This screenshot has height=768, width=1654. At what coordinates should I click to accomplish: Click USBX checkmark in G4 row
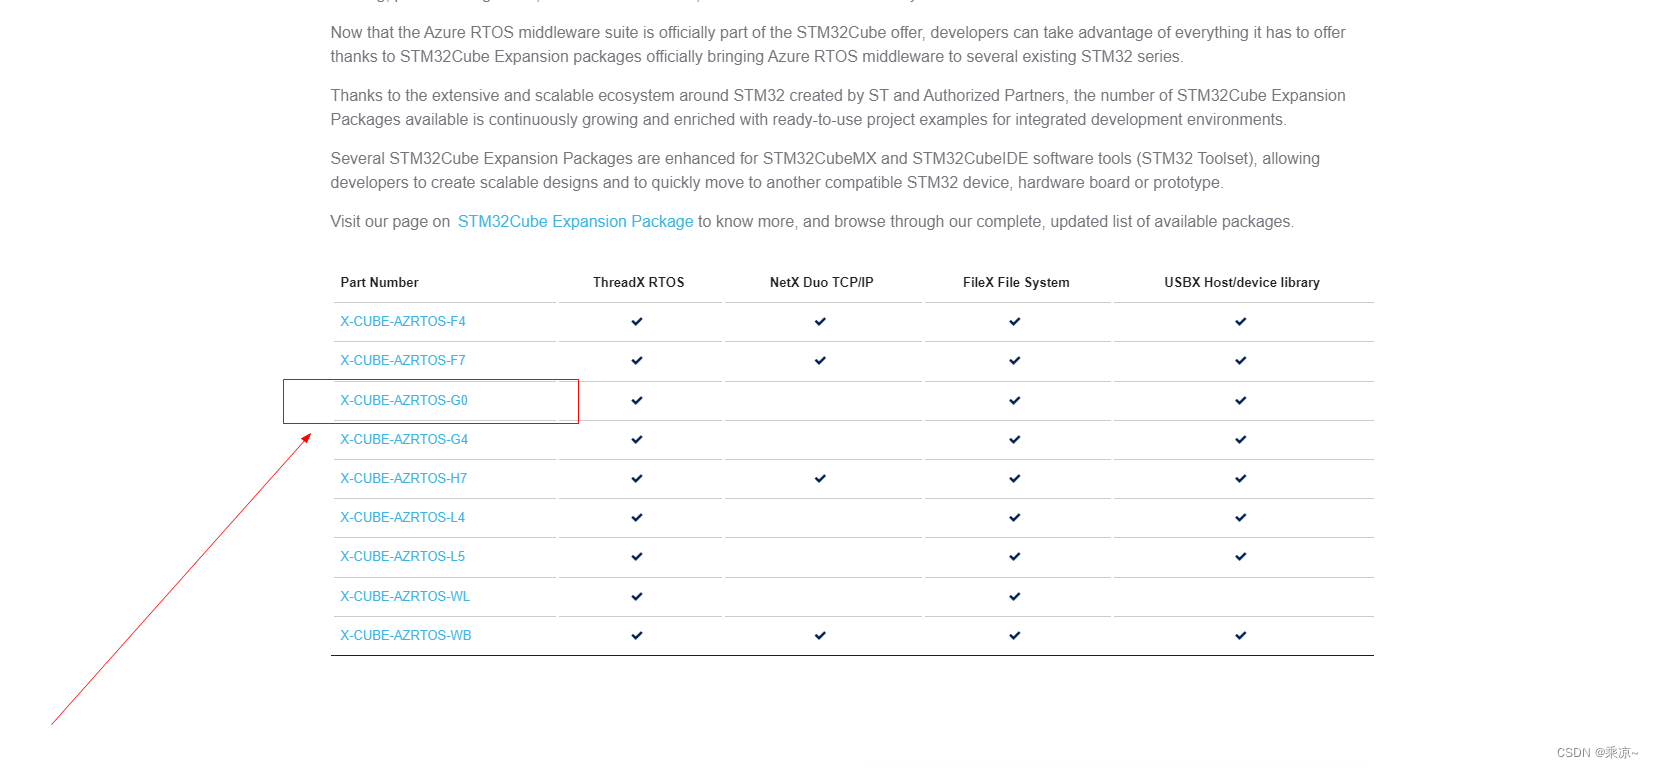click(1241, 439)
